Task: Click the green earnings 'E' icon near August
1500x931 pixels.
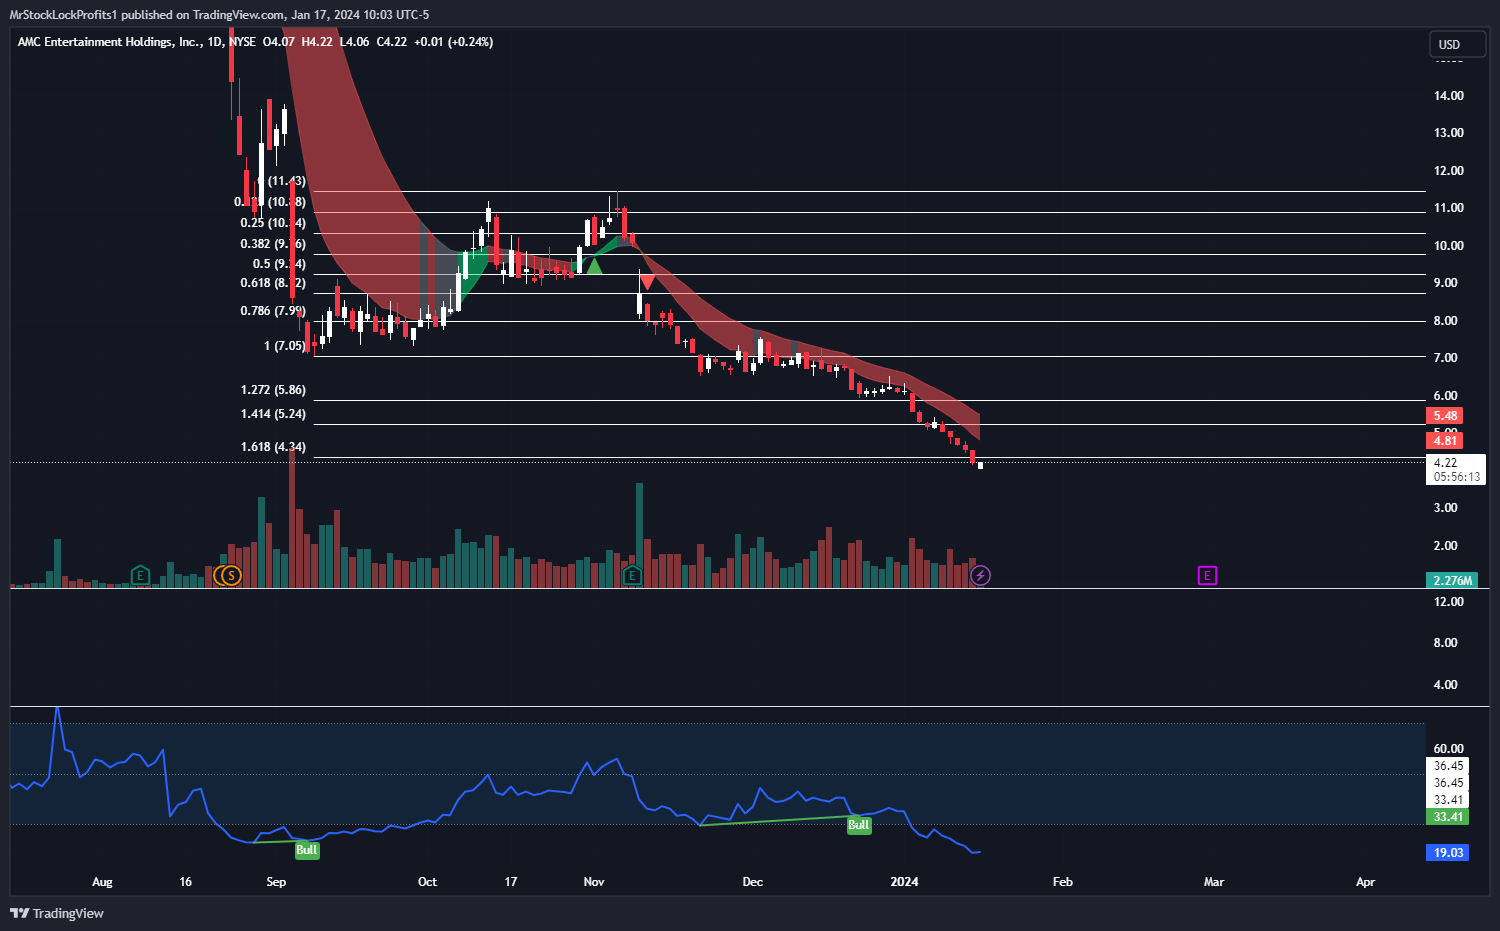Action: pyautogui.click(x=140, y=575)
